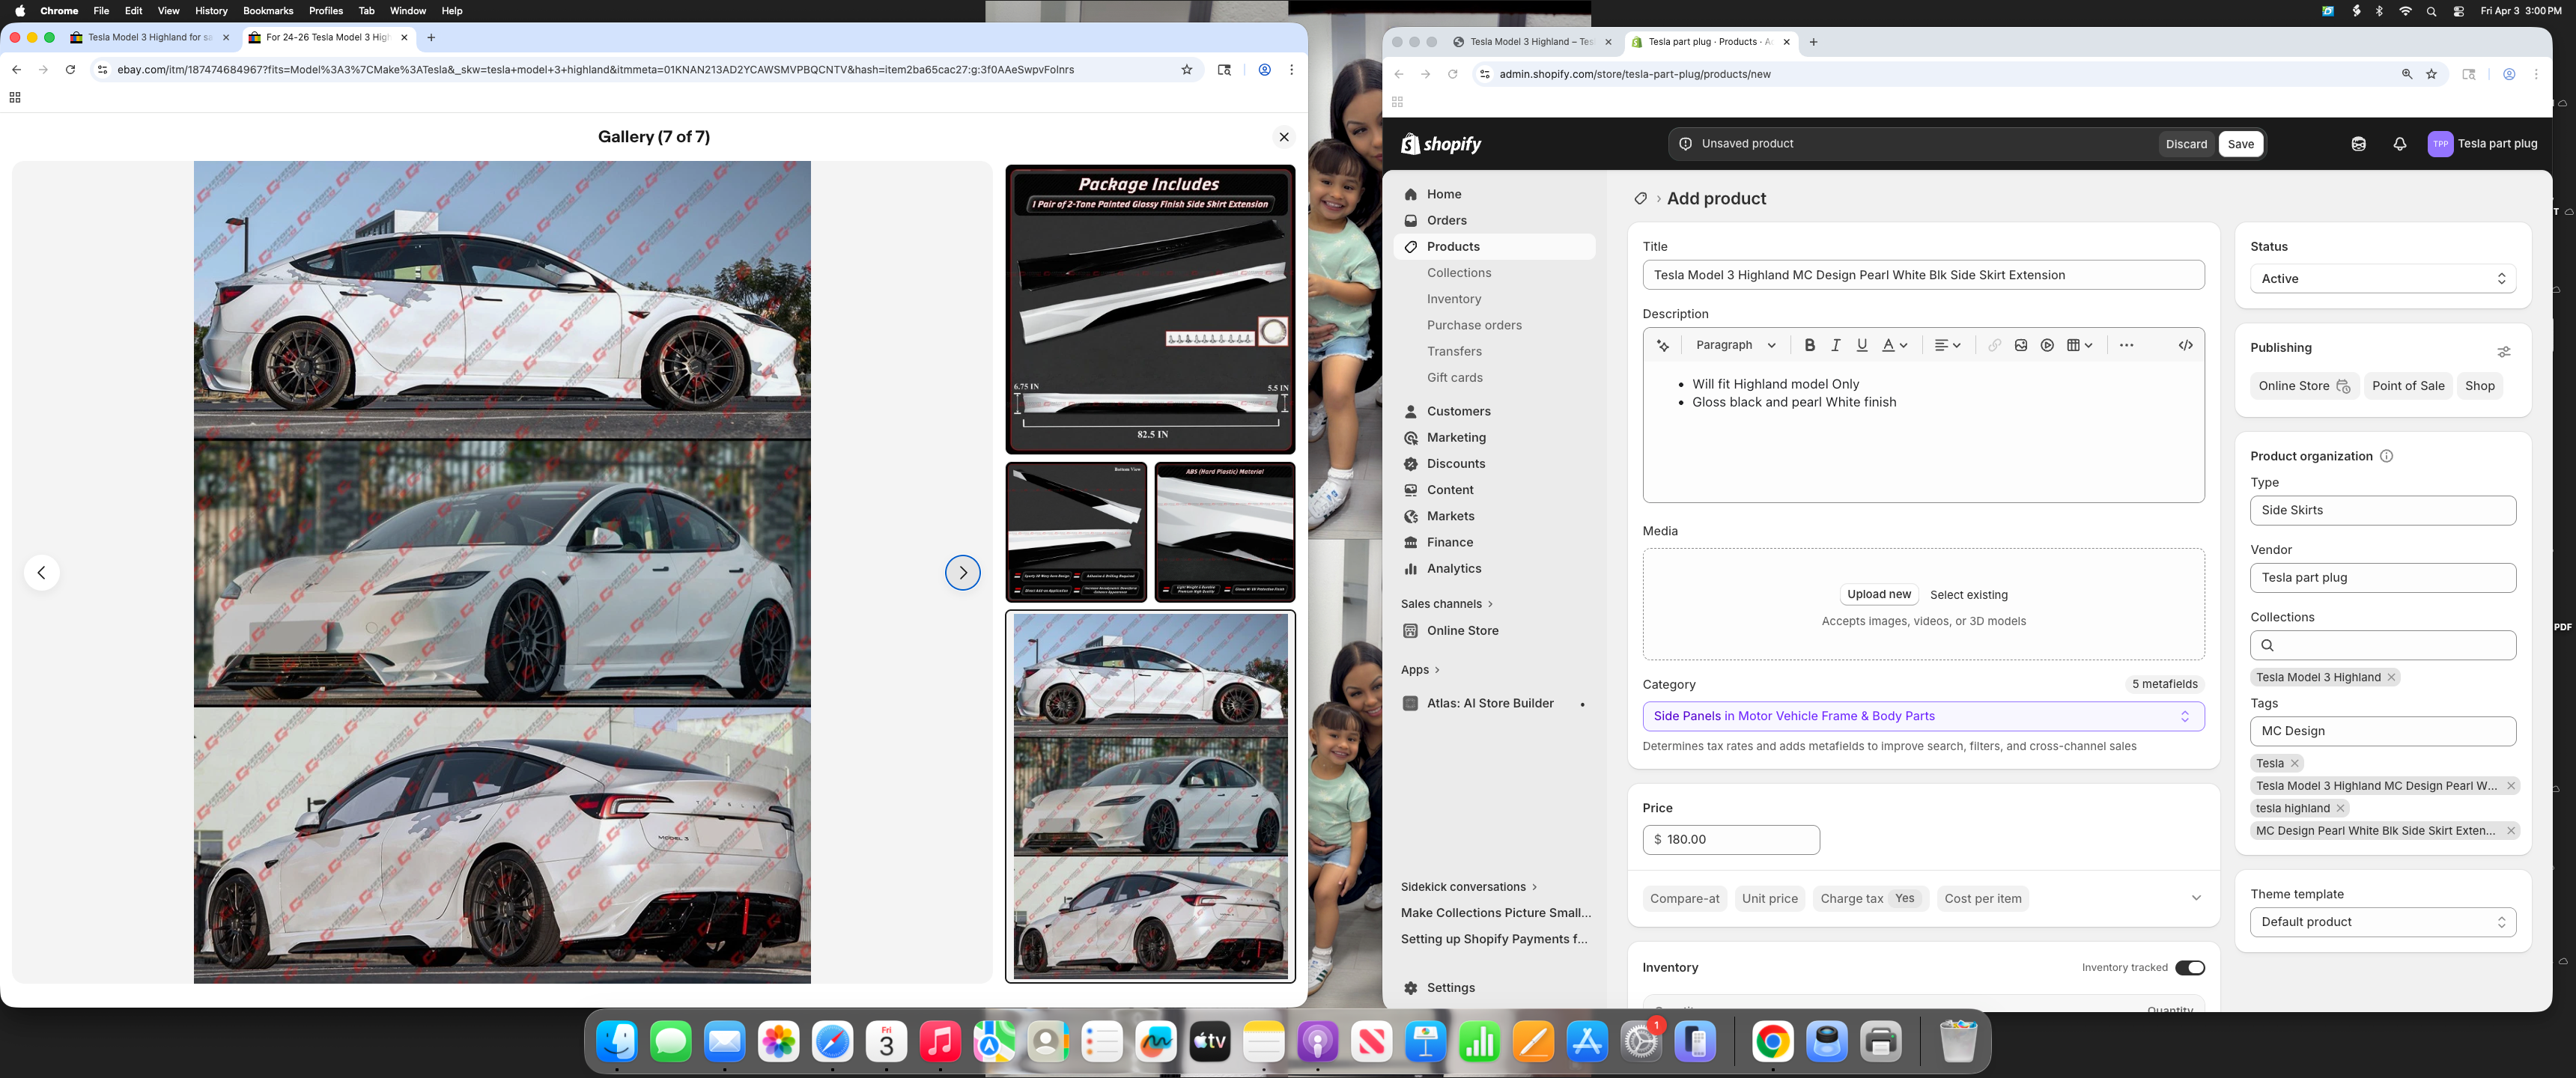Open the Category dropdown for Side Panels
Screen dimensions: 2576x1078
pos(1923,717)
